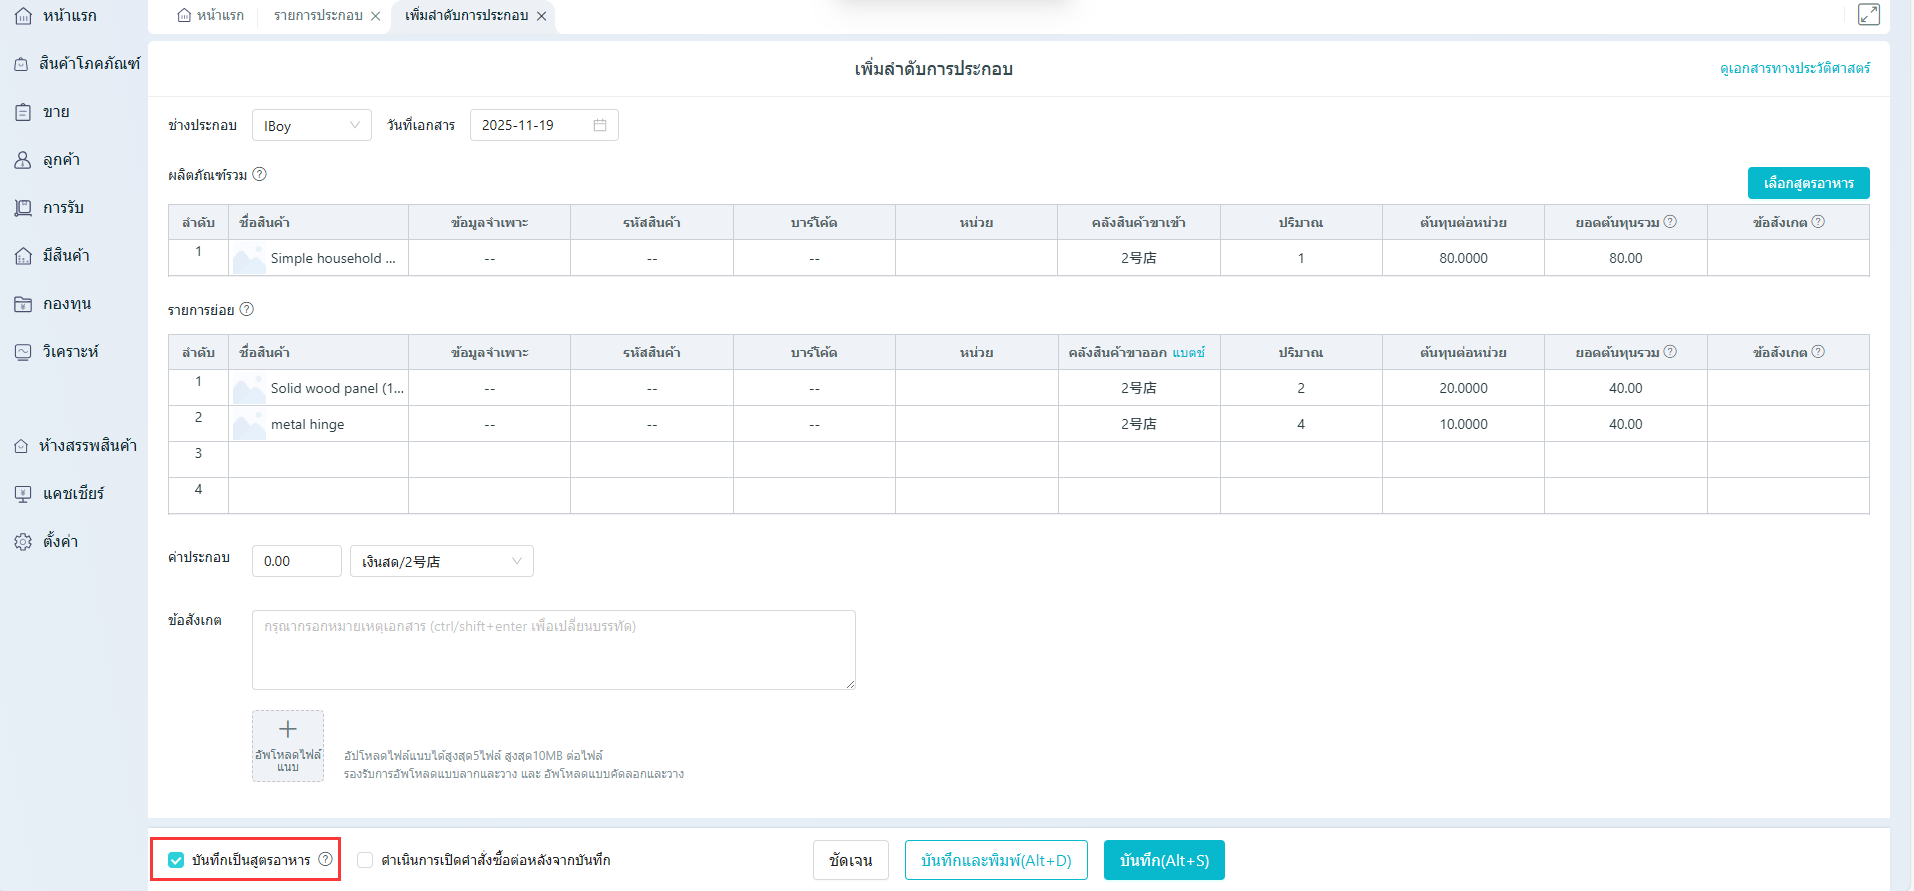Switch to รายการประกอบ tab
Viewport: 1914px width, 891px height.
click(x=318, y=15)
